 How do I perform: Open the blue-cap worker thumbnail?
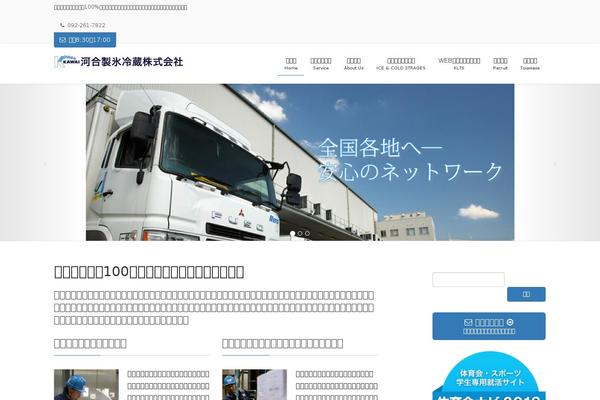click(x=86, y=384)
